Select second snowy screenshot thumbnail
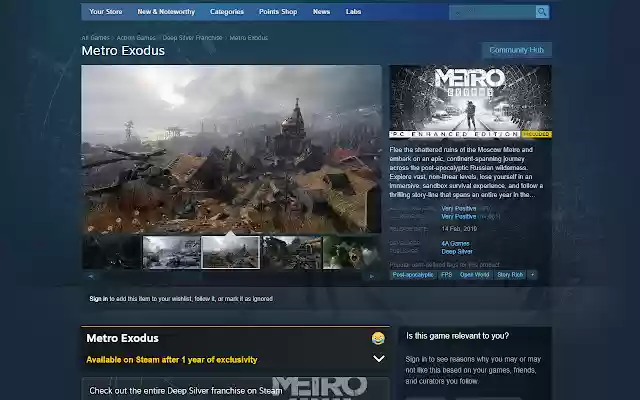This screenshot has width=640, height=400. coord(171,252)
